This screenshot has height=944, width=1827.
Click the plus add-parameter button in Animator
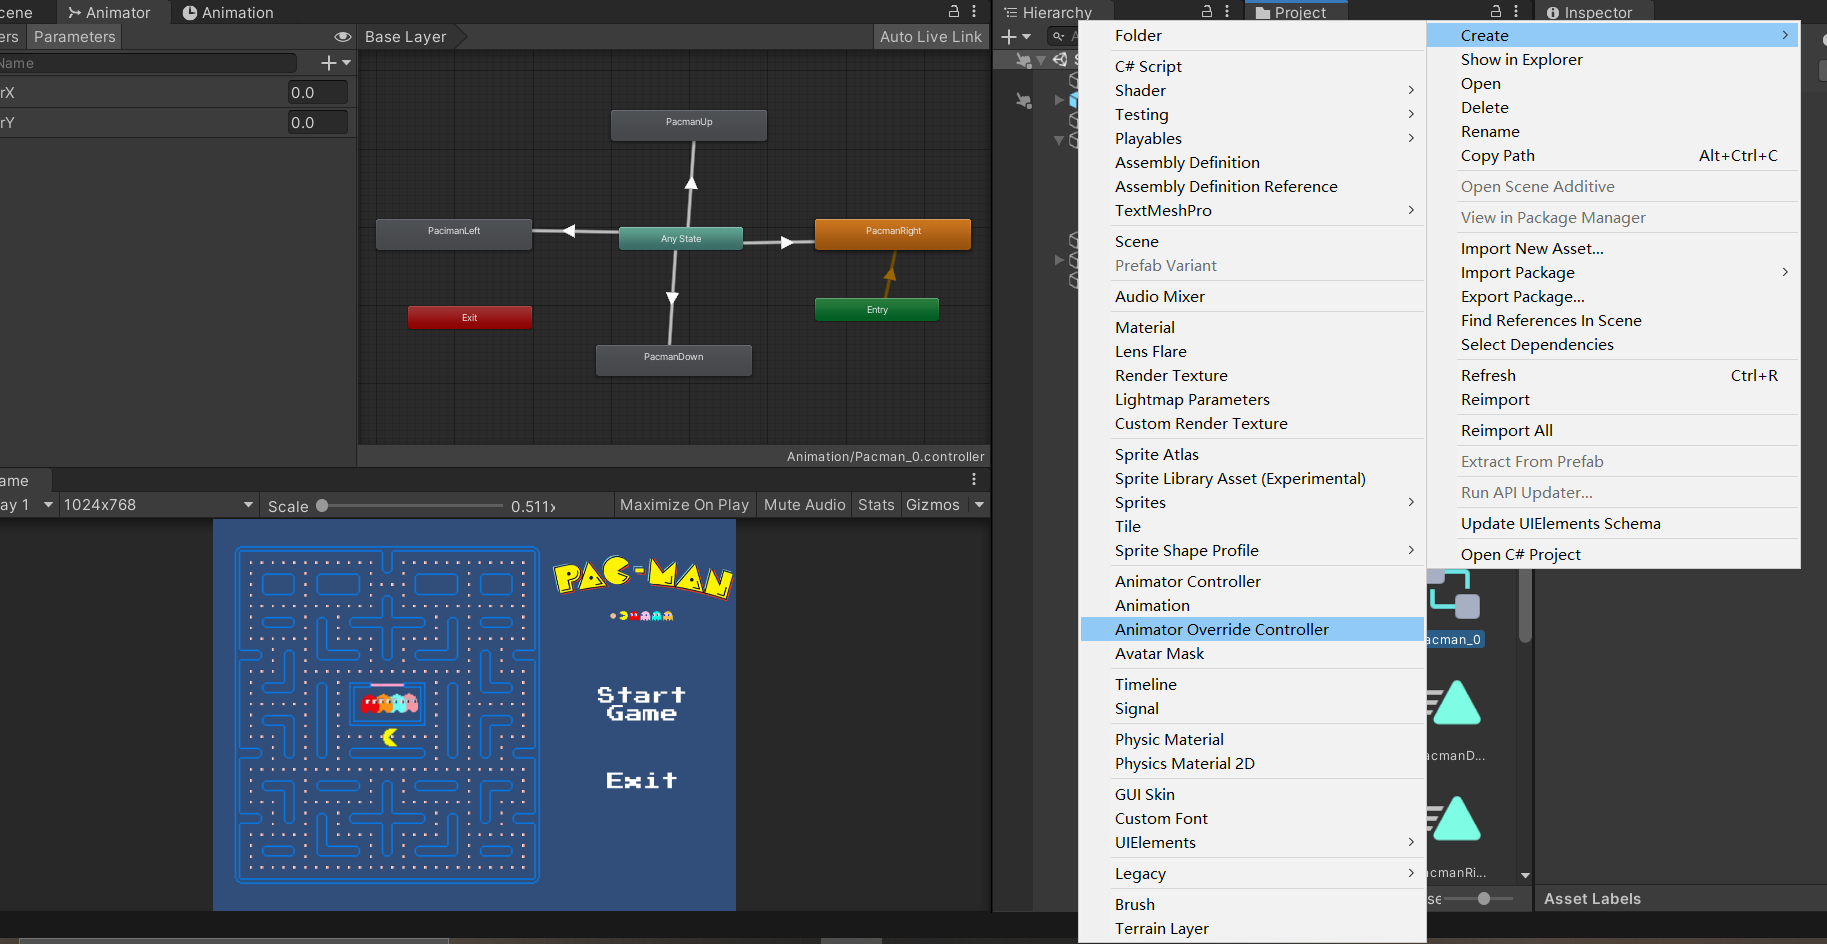(335, 63)
